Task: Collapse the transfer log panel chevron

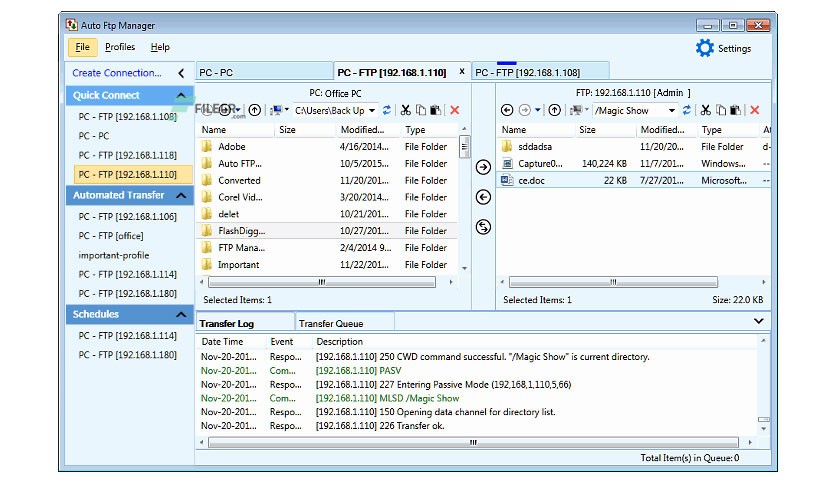Action: (x=759, y=321)
